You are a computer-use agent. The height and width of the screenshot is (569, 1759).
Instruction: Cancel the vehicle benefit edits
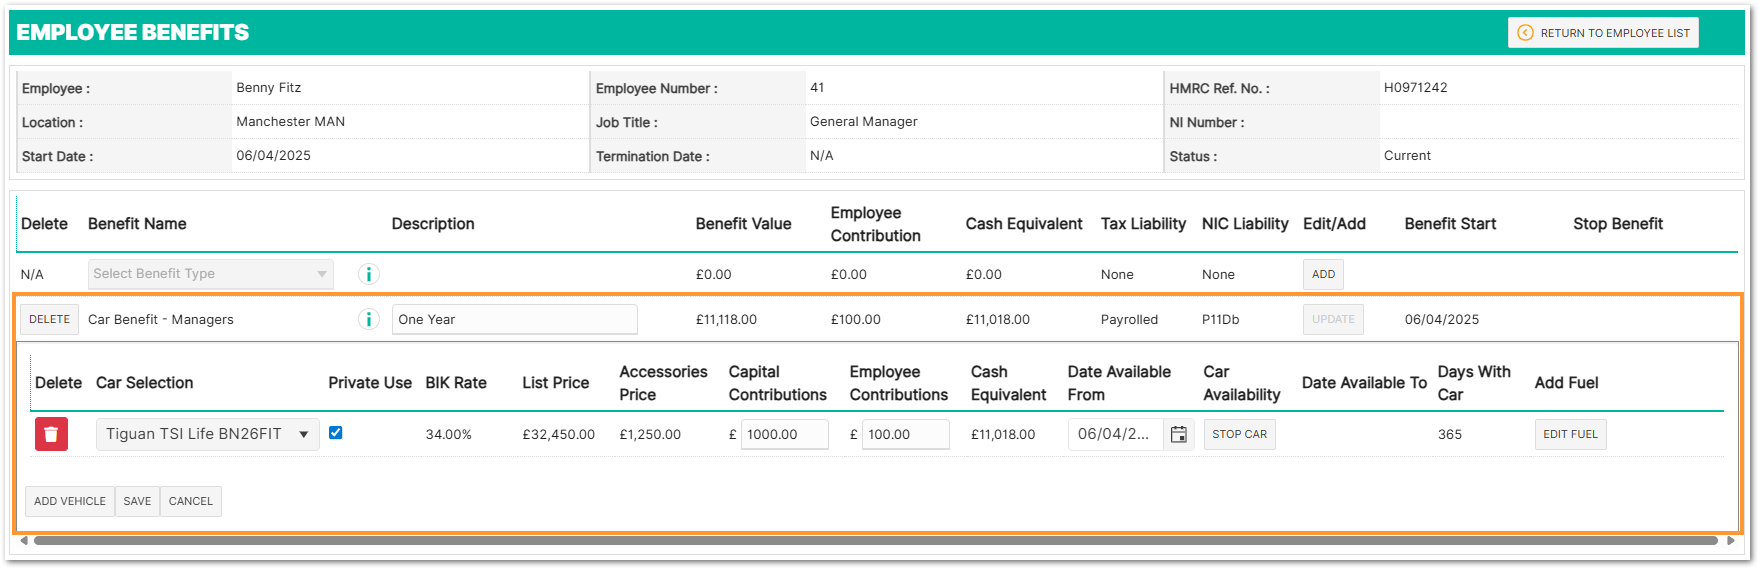coord(190,501)
